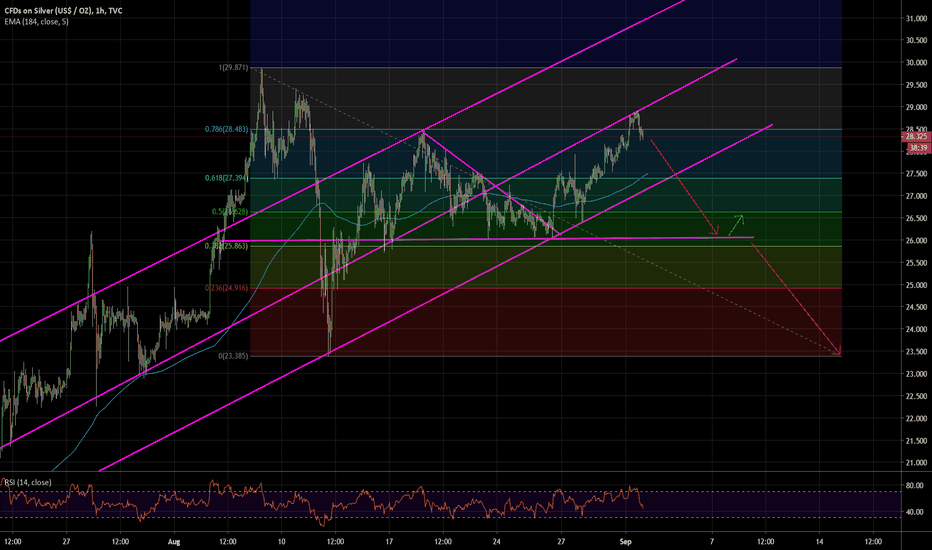
Task: Click the 23.500 price axis label
Action: point(917,351)
